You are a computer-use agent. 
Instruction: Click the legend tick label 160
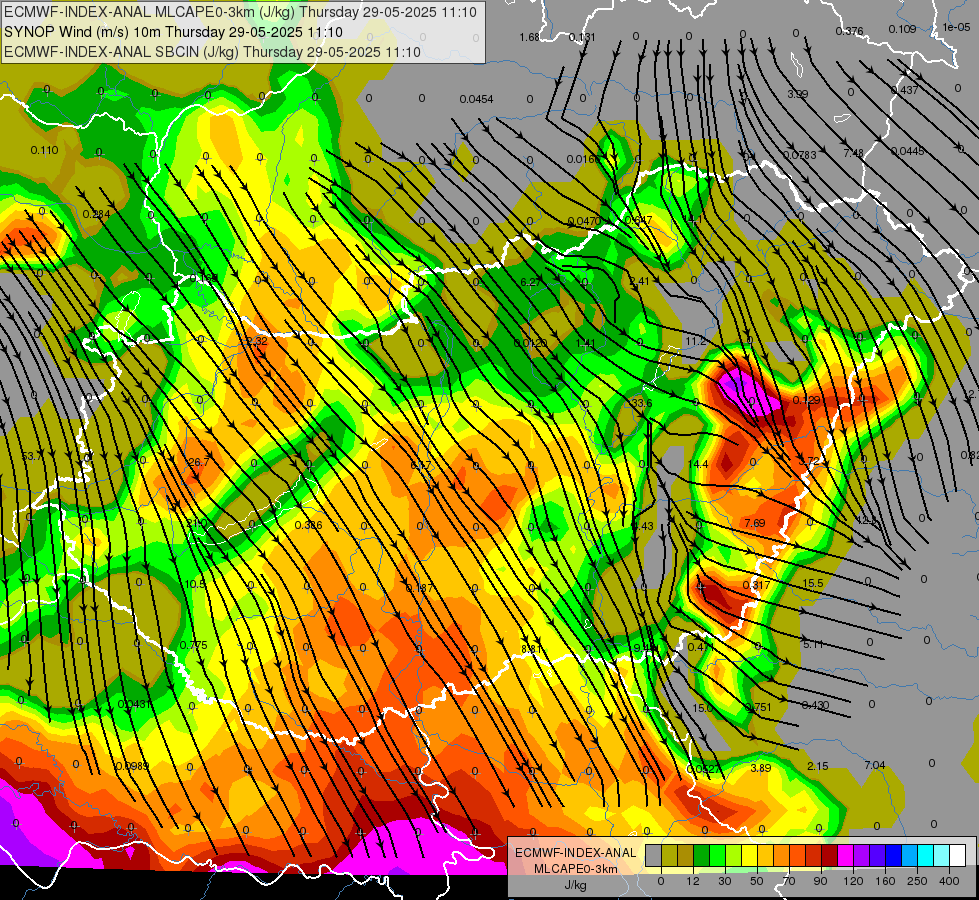coord(885,881)
